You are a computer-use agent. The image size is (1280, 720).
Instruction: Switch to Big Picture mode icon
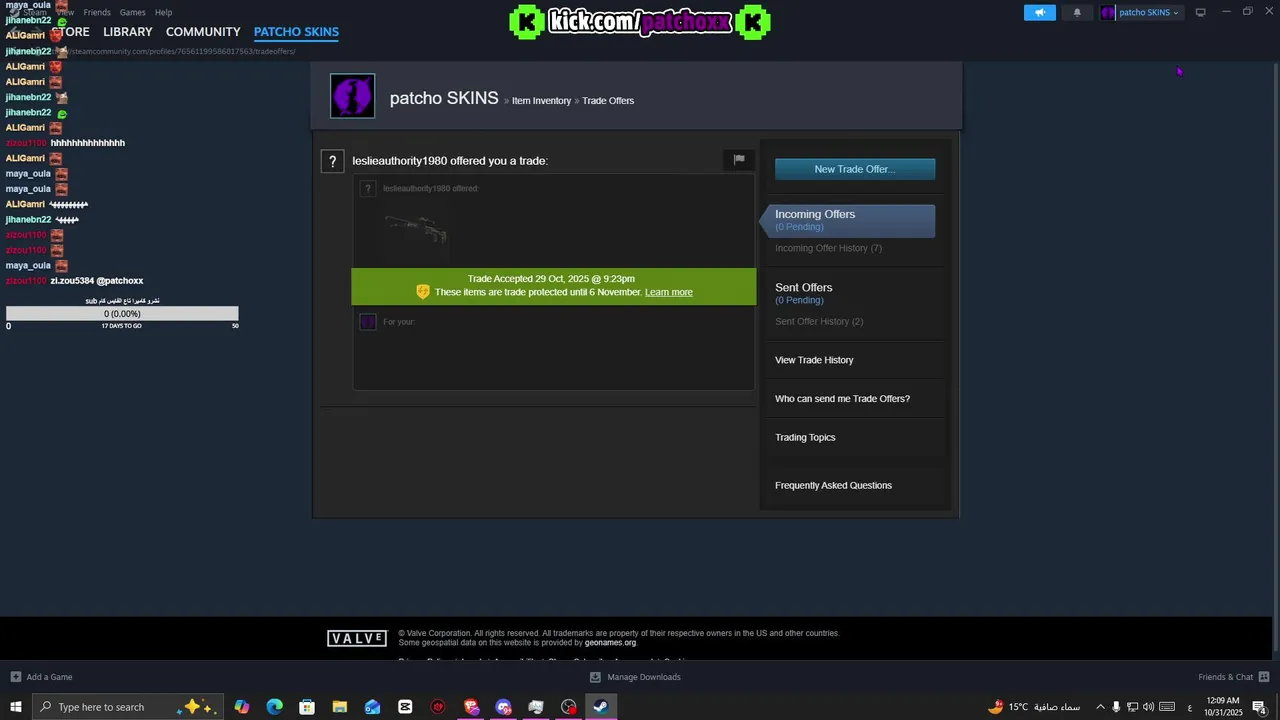point(1201,12)
